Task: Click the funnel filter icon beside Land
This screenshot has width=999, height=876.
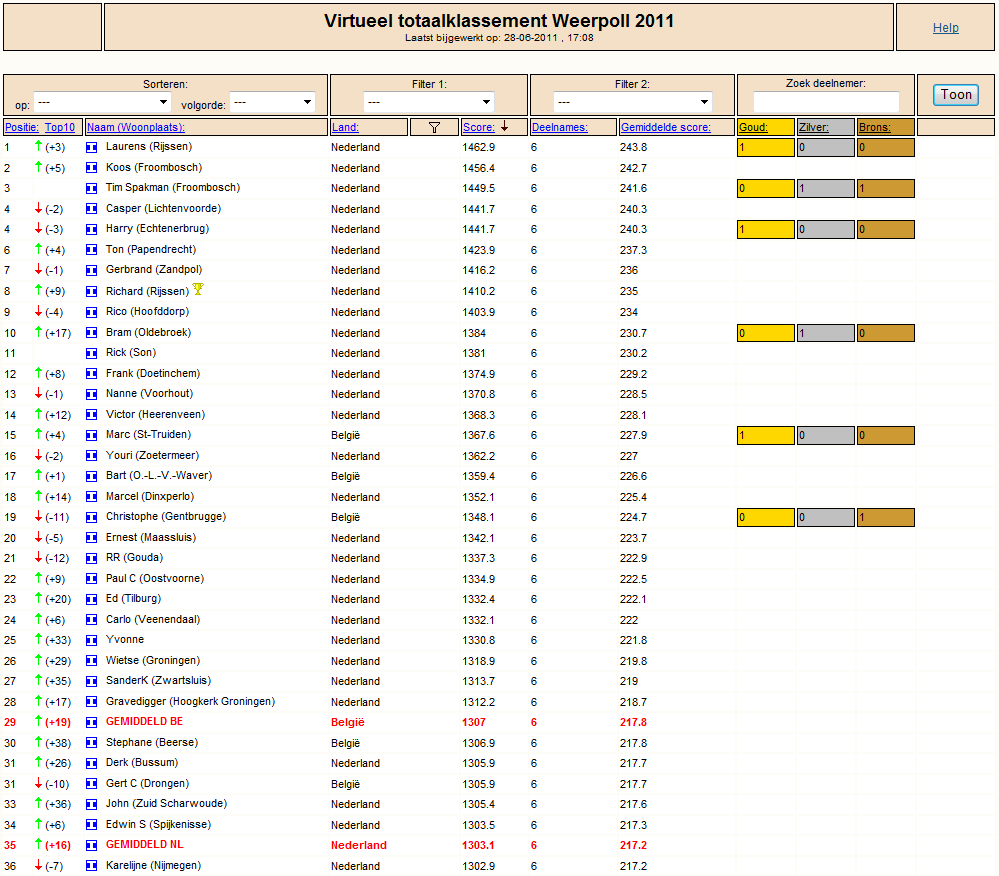Action: [434, 127]
